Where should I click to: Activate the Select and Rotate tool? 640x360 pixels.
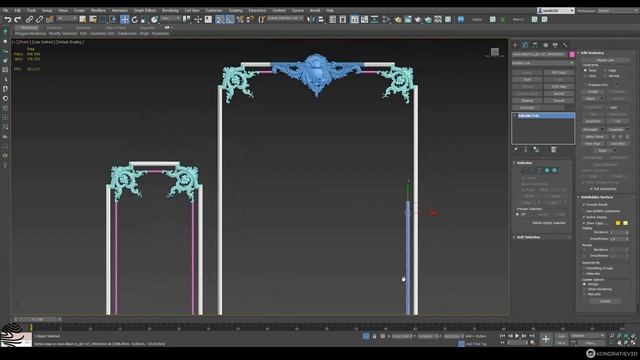[x=135, y=19]
